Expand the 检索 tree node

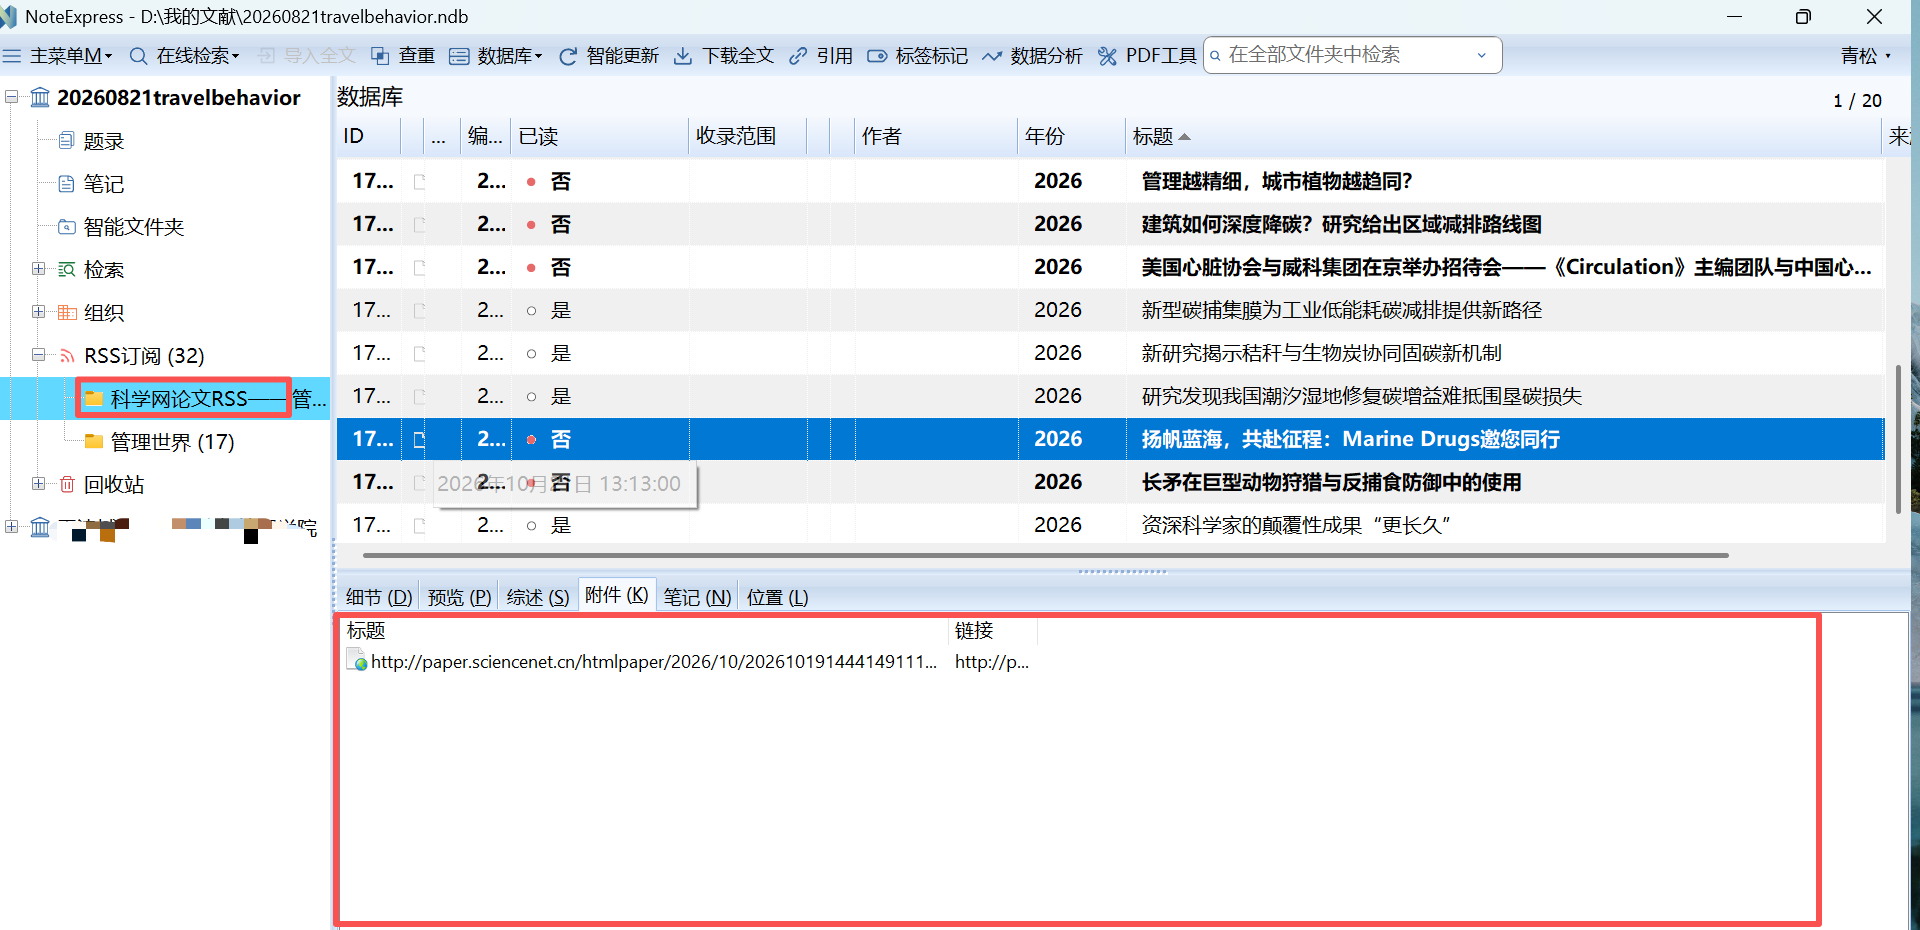38,268
